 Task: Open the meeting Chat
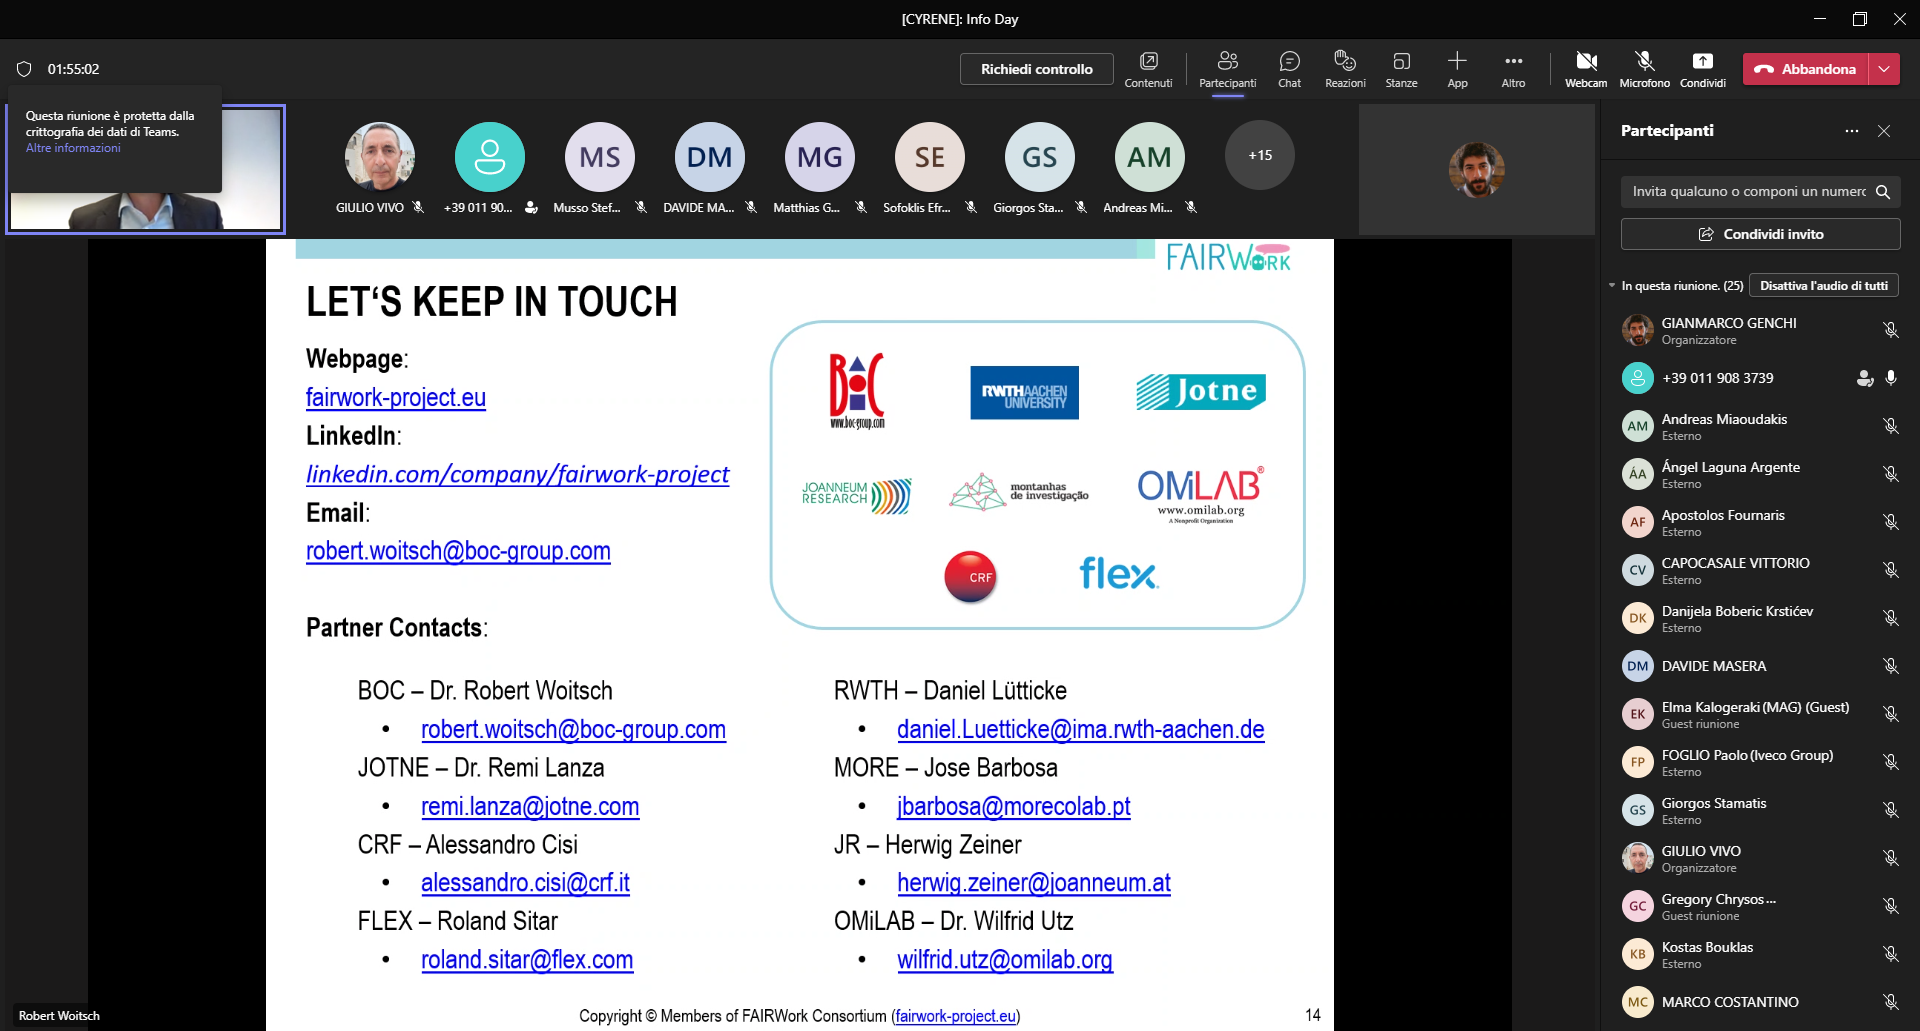click(1289, 69)
